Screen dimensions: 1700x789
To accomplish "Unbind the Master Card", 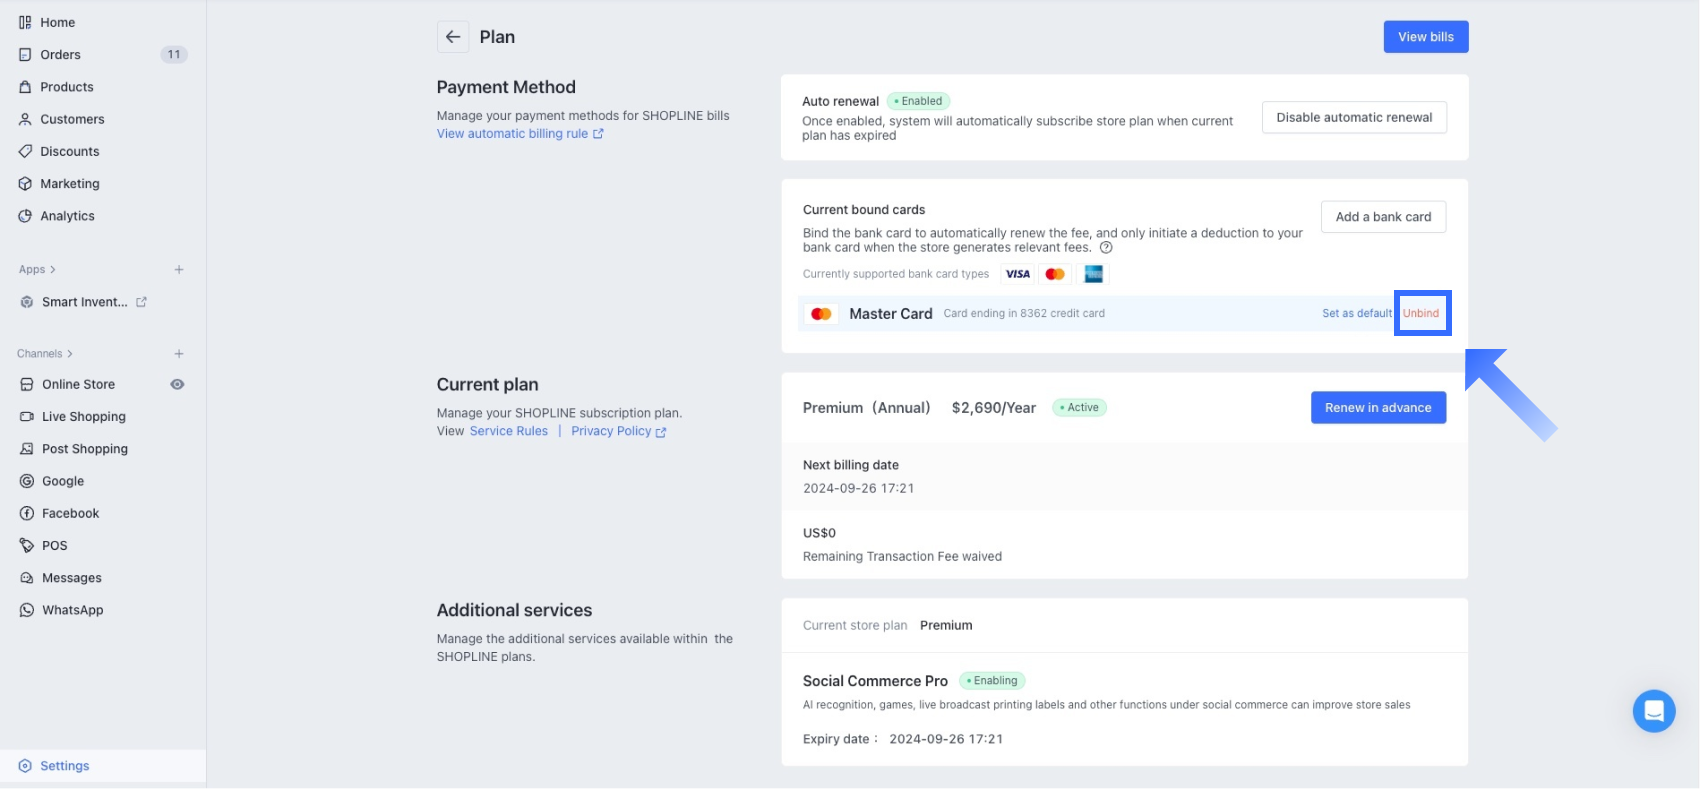I will (x=1421, y=314).
